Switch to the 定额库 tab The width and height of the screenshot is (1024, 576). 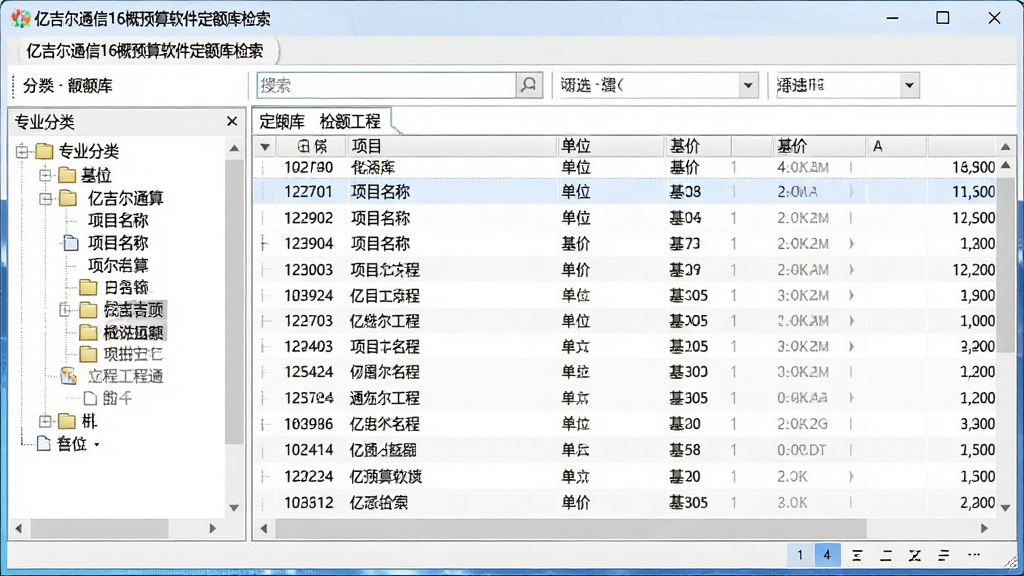pyautogui.click(x=282, y=121)
